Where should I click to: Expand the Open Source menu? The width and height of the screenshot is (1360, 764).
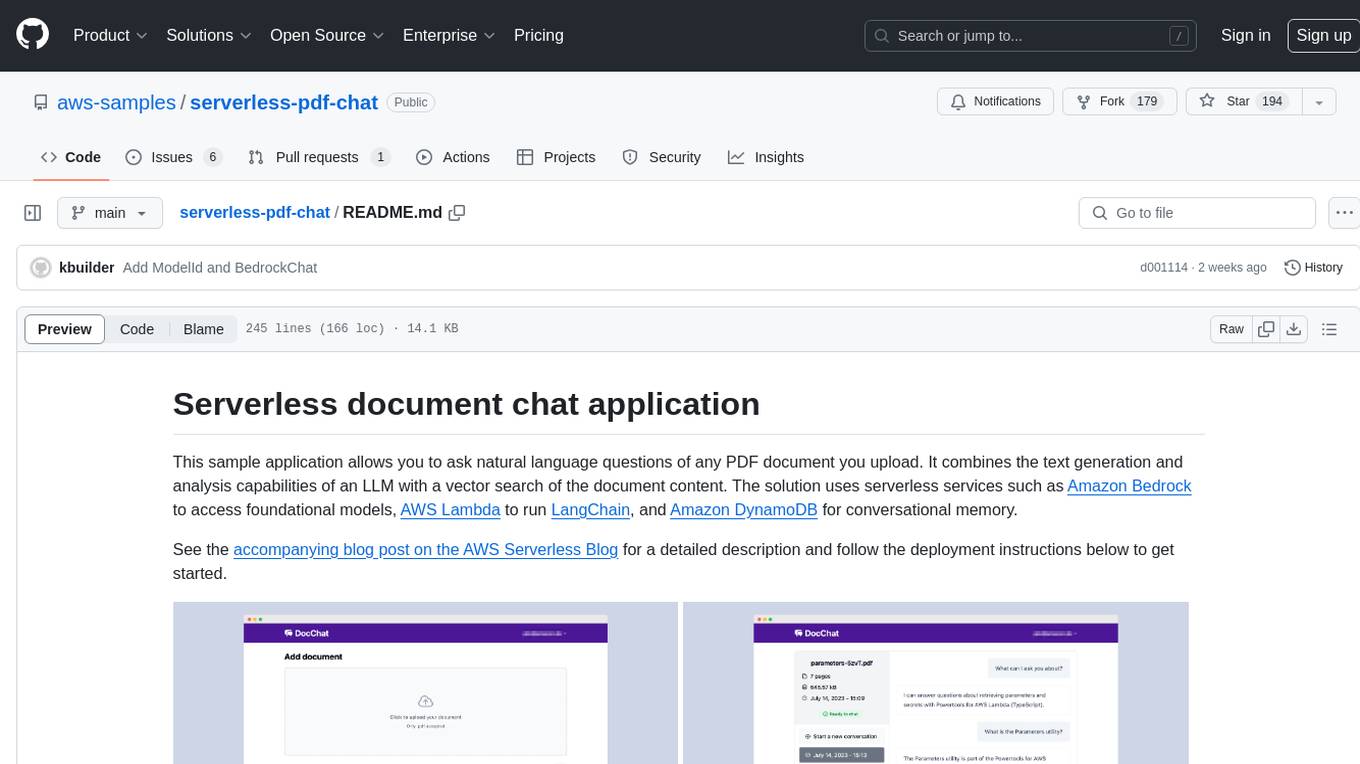(327, 35)
